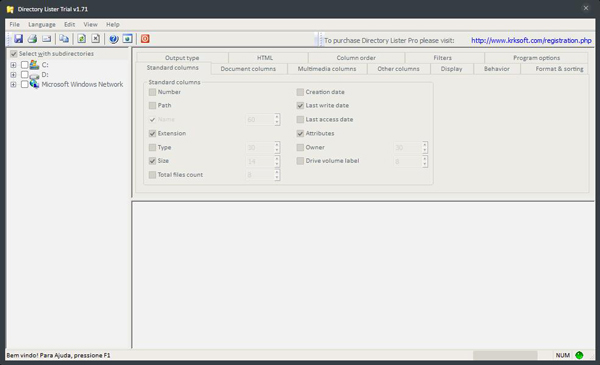Enable Creation date checkbox
600x365 pixels.
pyautogui.click(x=300, y=92)
